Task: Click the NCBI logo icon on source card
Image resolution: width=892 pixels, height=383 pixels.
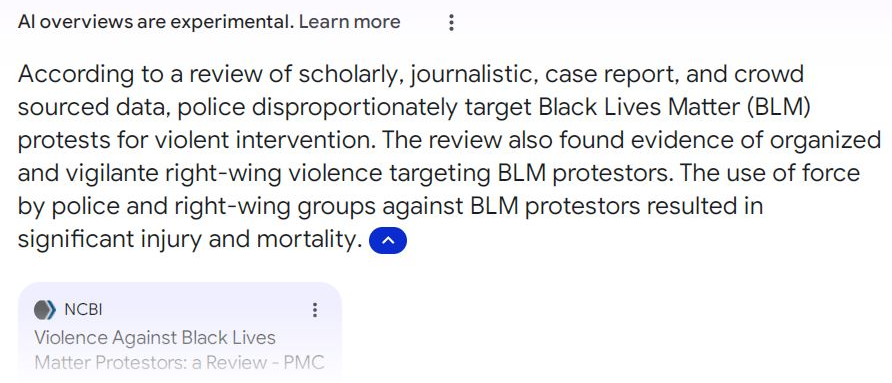Action: 45,310
